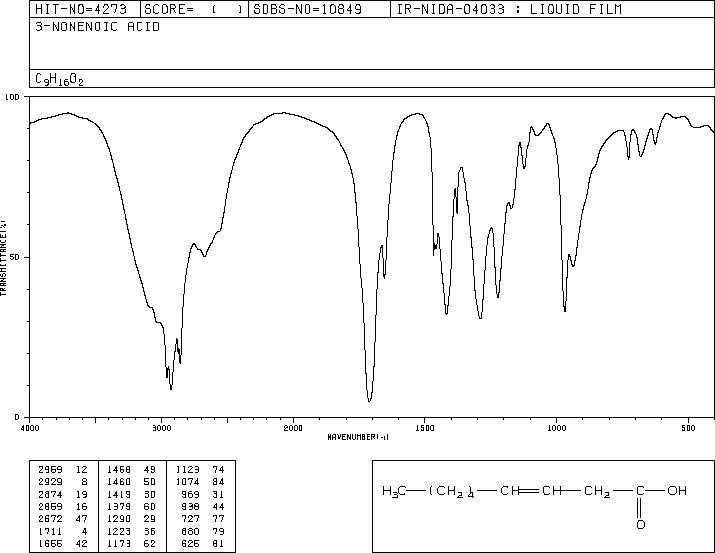Click the WAVENUMBER axis title

(358, 437)
